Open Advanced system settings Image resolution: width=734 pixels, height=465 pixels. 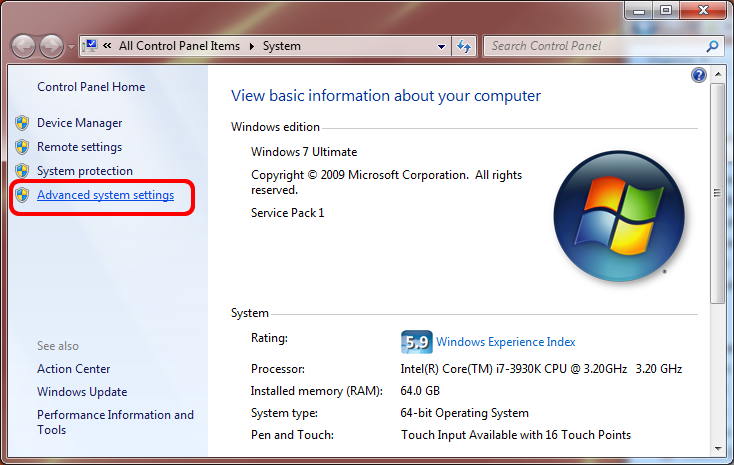click(105, 195)
